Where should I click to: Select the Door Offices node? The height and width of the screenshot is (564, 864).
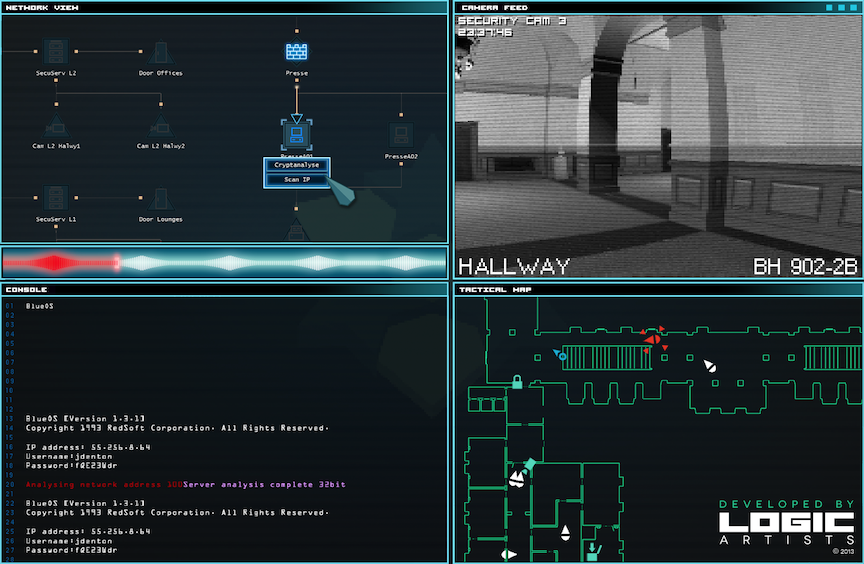[x=160, y=51]
